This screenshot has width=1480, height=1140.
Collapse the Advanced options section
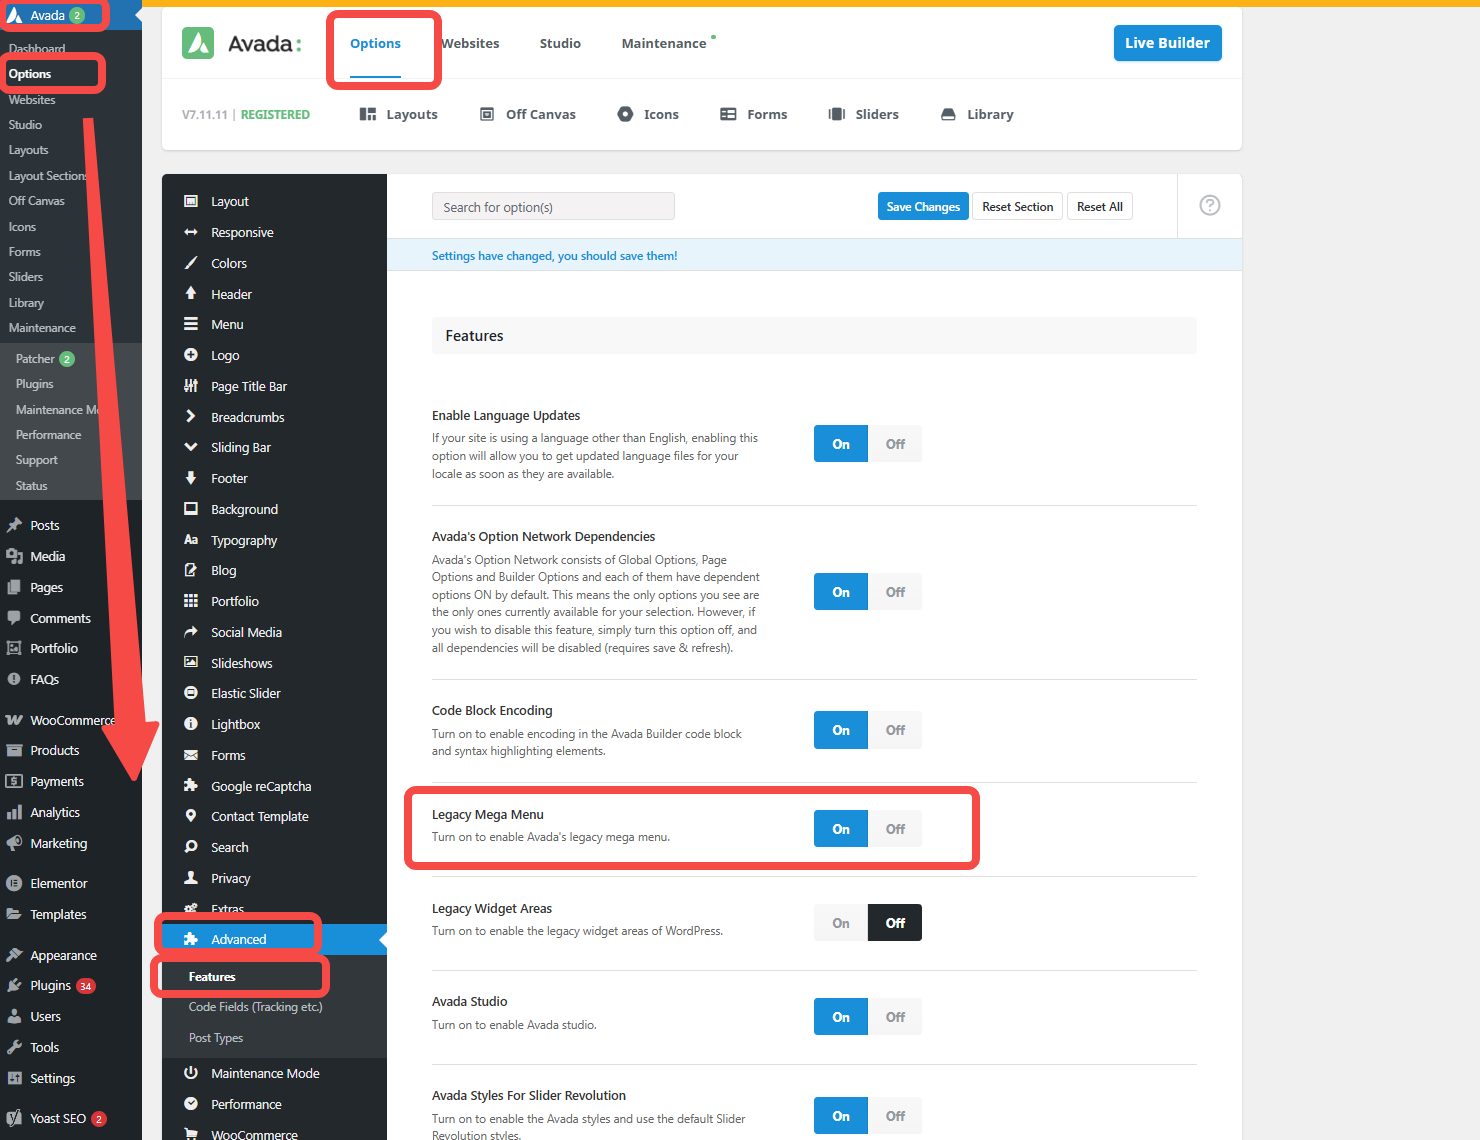(238, 938)
